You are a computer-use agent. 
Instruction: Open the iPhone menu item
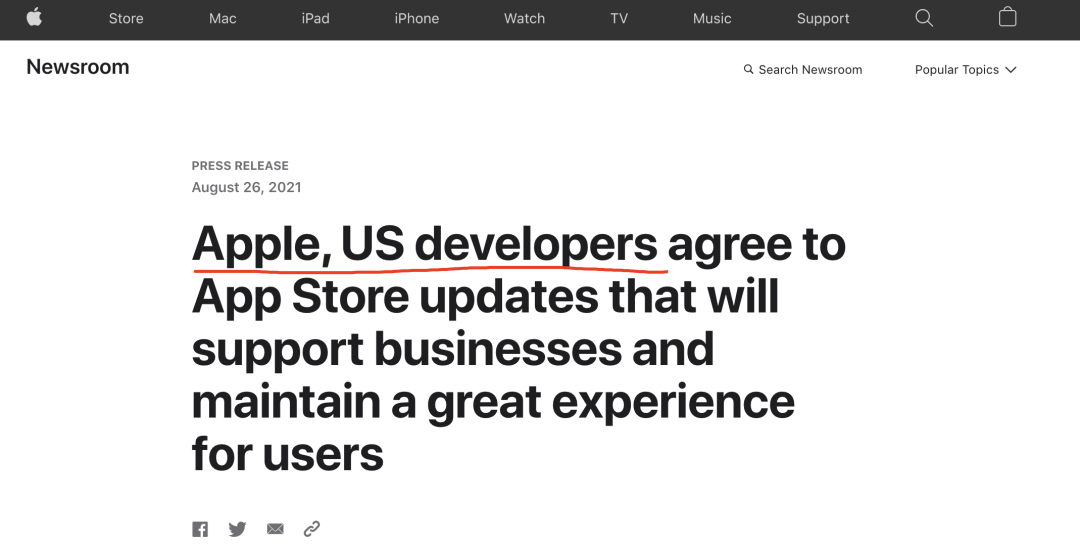click(417, 19)
